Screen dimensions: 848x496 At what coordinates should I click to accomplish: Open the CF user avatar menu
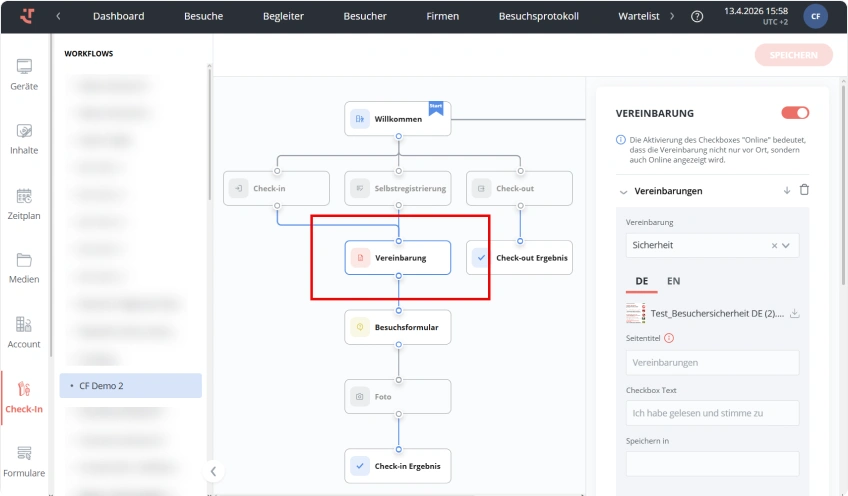(816, 16)
